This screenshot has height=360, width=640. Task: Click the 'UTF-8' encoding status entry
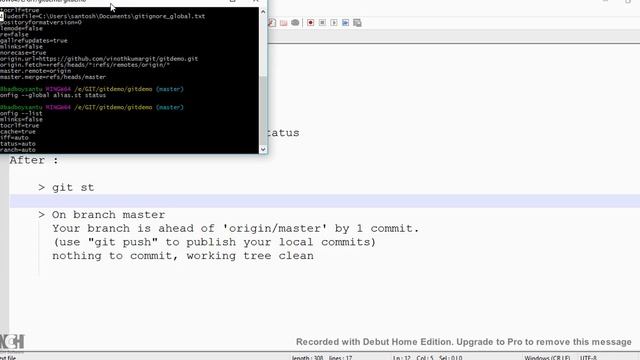[588, 358]
